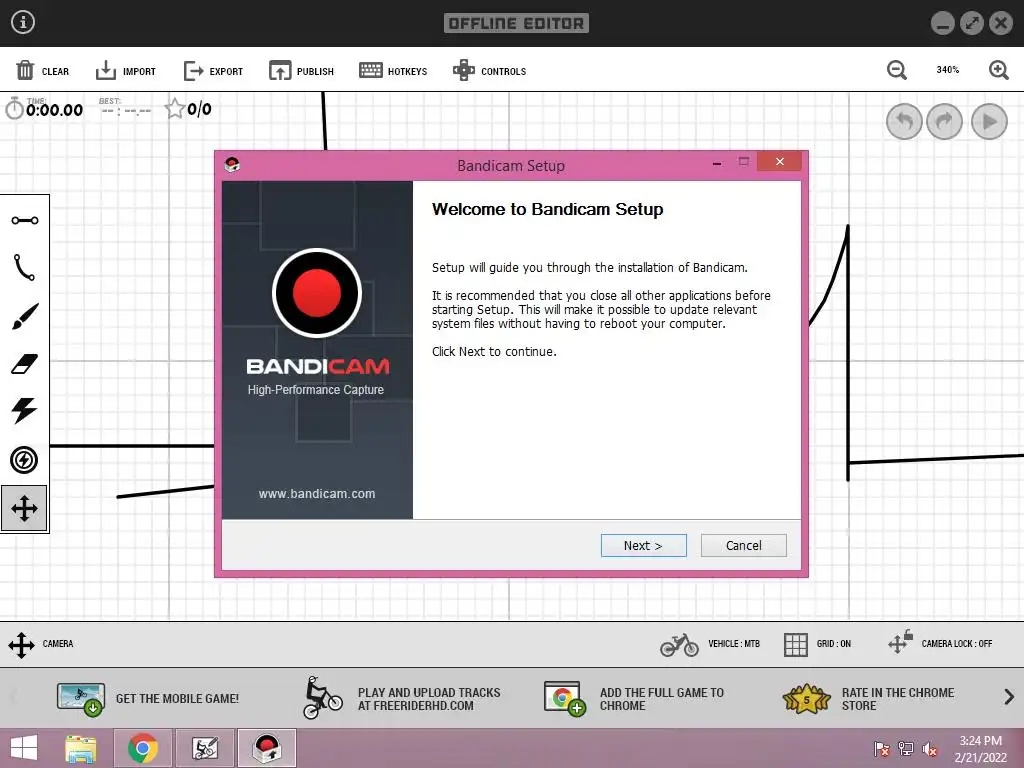Open the info icon in the title bar
The width and height of the screenshot is (1024, 768).
click(x=23, y=22)
